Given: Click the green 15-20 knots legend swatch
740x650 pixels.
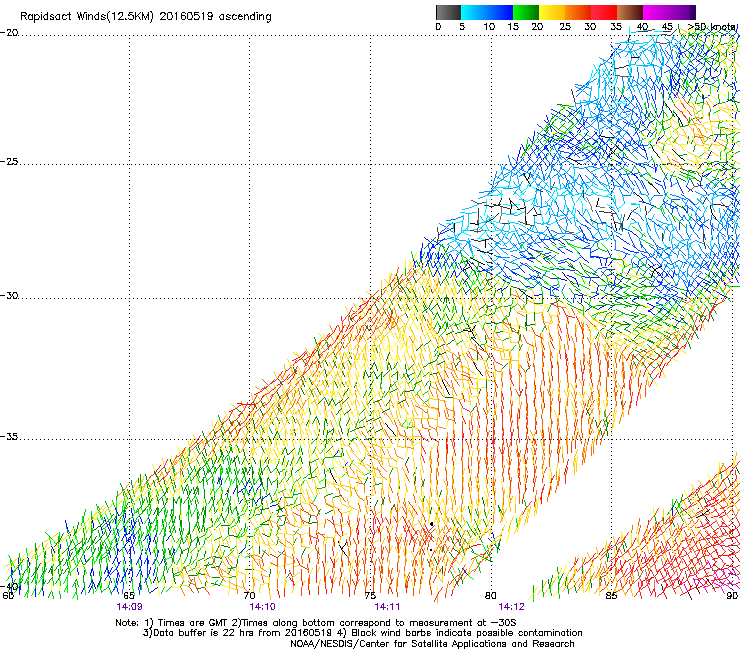Looking at the screenshot, I should (526, 12).
